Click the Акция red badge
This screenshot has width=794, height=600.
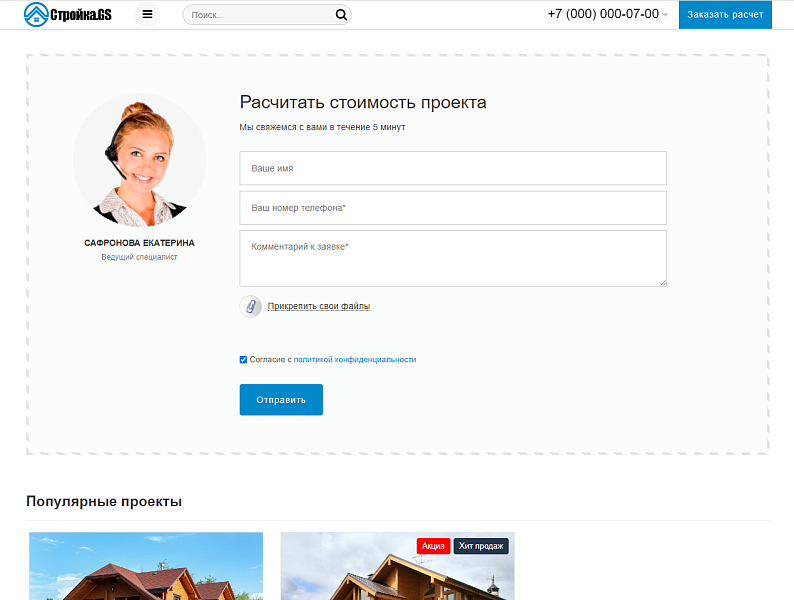pos(433,546)
